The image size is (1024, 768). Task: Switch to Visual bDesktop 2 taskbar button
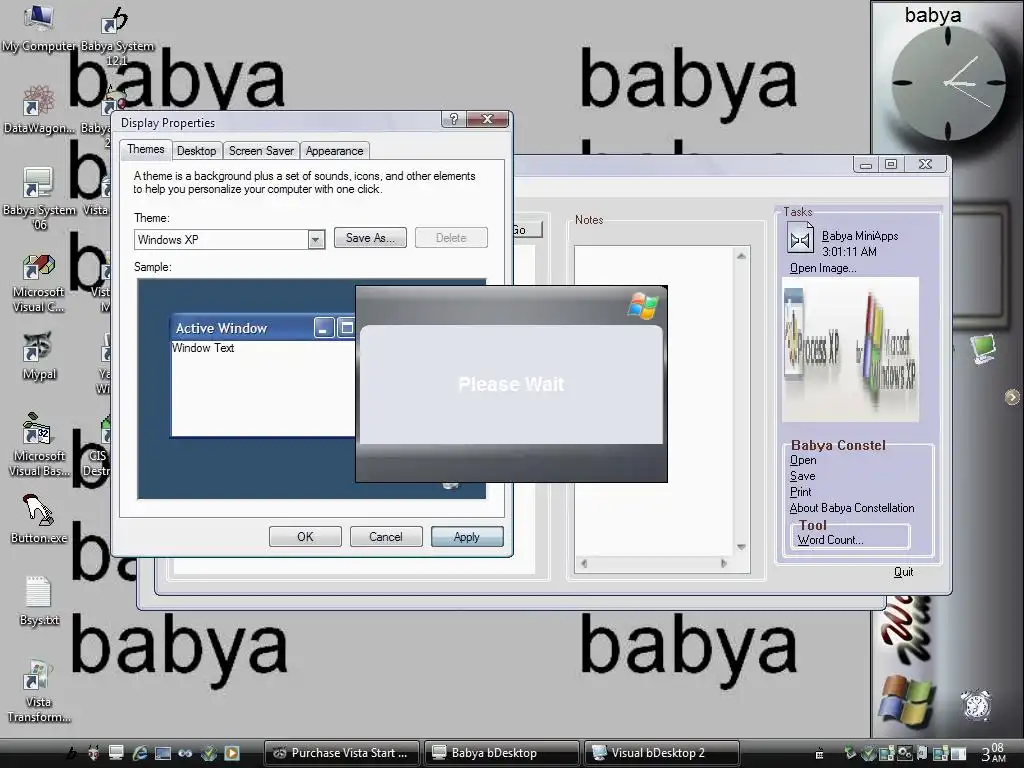[662, 753]
